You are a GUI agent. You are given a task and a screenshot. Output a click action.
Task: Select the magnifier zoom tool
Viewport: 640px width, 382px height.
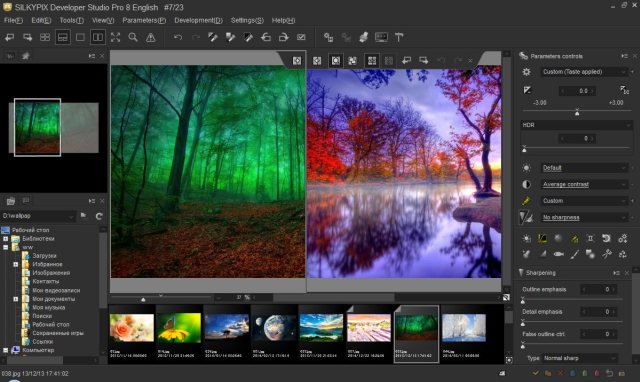point(133,37)
